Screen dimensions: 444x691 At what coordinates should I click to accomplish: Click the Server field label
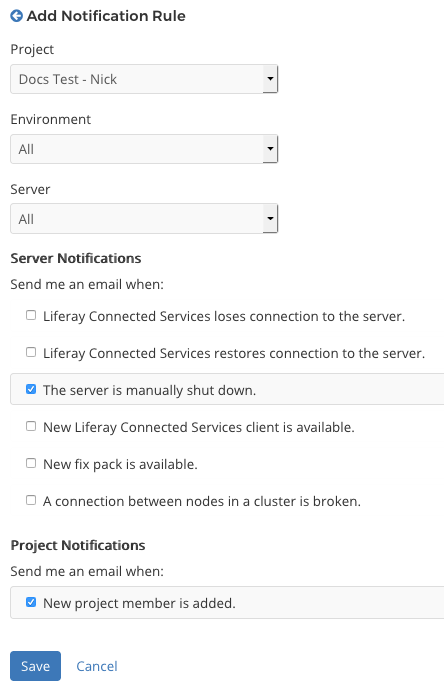(x=30, y=189)
